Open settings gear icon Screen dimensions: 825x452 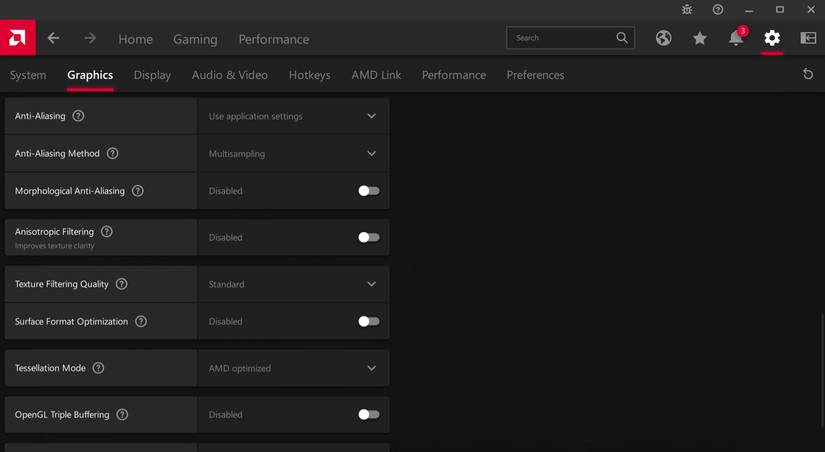[x=772, y=38]
